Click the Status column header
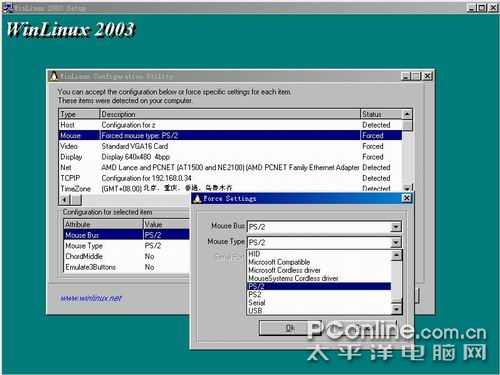Screen dimensions: 500x375 381,114
